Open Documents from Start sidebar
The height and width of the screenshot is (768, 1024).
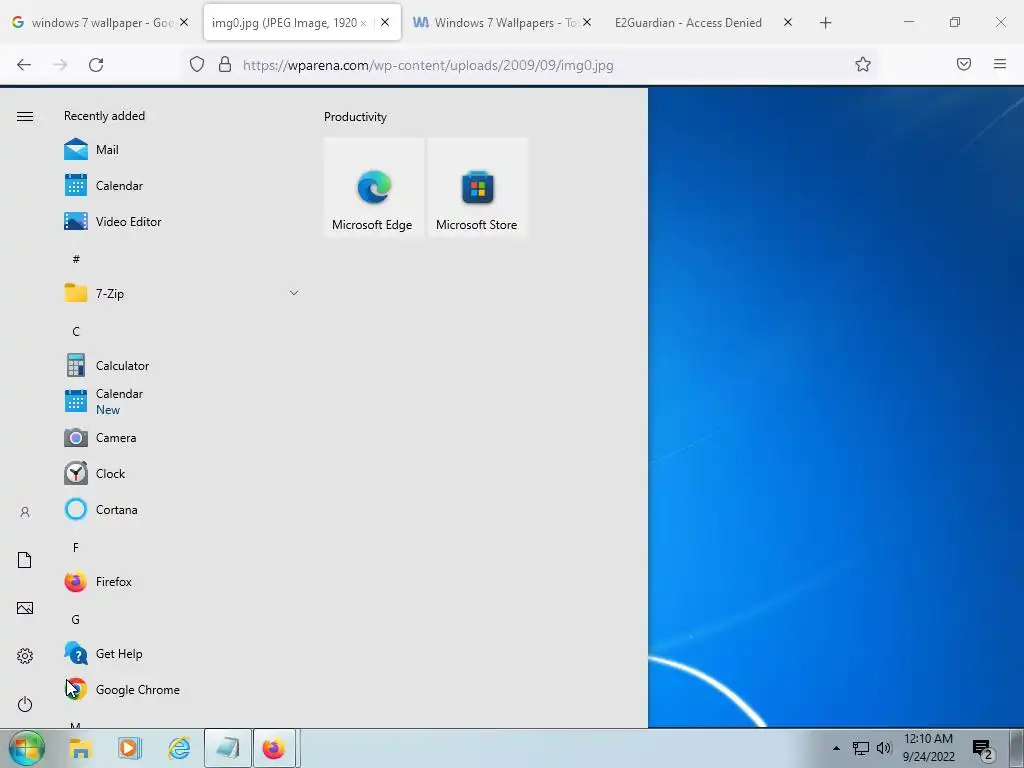[x=25, y=560]
